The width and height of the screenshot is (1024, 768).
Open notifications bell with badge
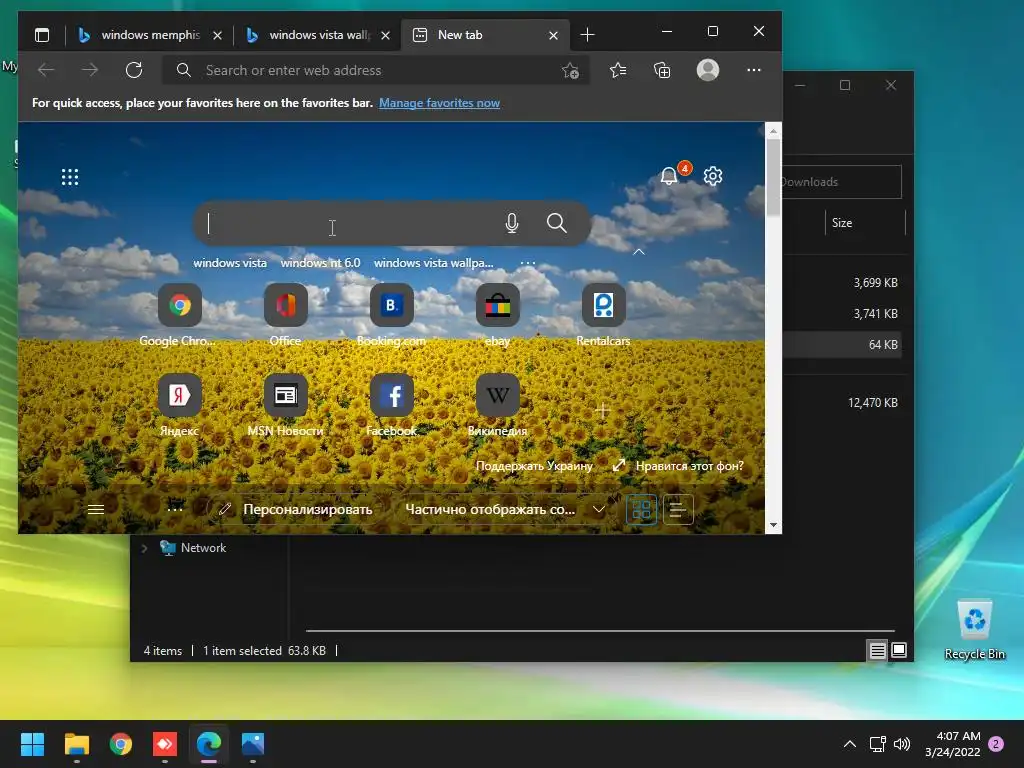[669, 176]
